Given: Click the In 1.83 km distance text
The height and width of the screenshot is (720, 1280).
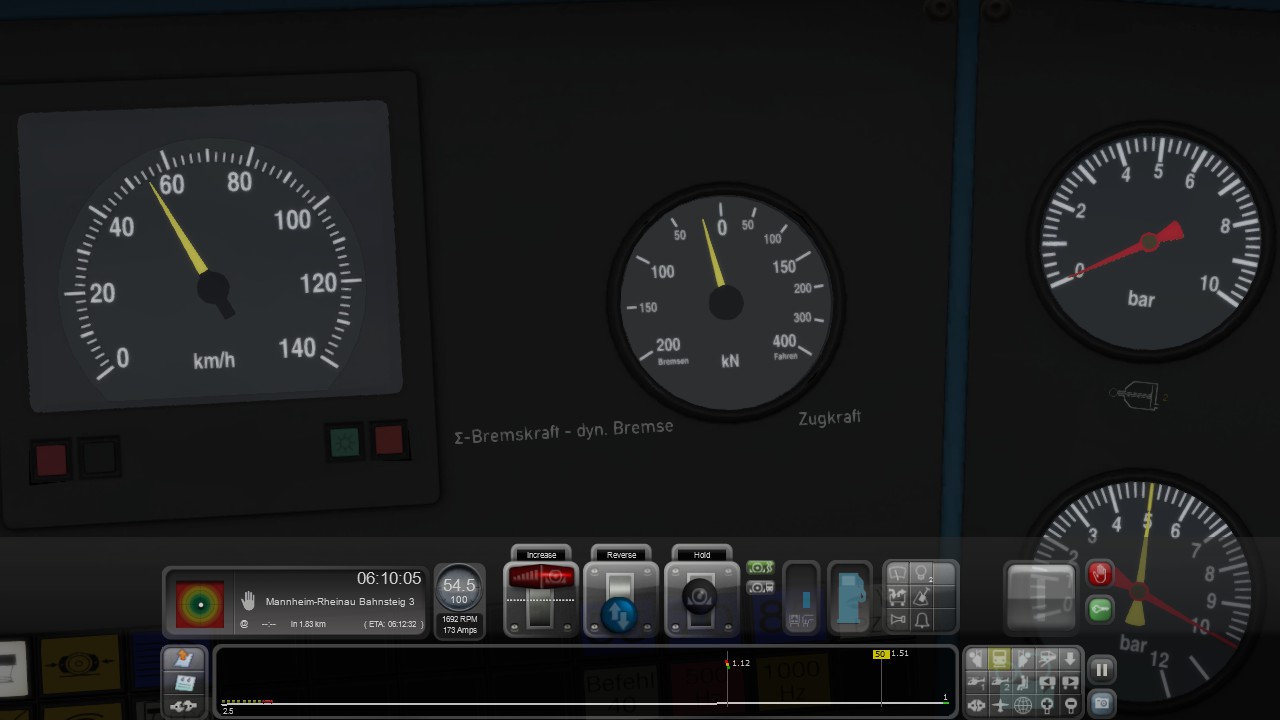Looking at the screenshot, I should tap(308, 624).
